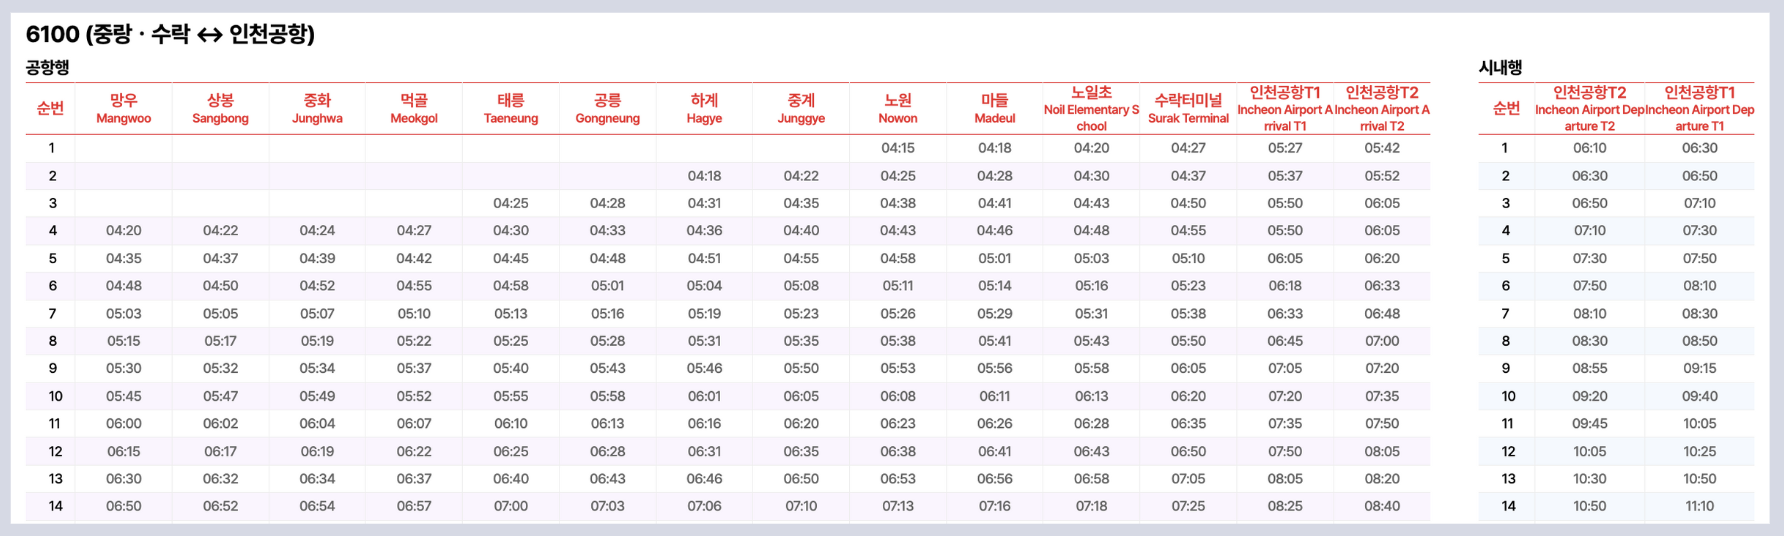
Task: Select 07:35 Incheon T2 arrival in row 10
Action: 1382,396
